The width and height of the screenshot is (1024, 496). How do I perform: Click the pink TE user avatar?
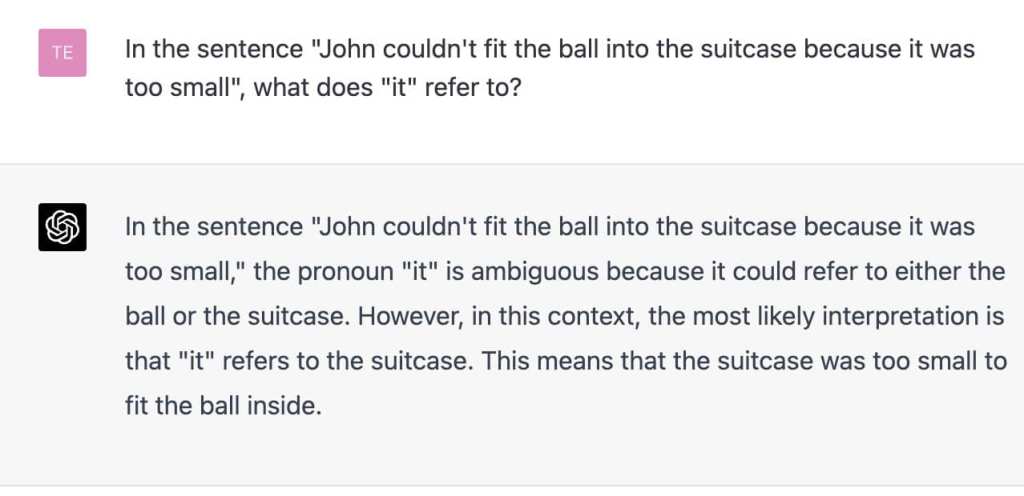[62, 53]
